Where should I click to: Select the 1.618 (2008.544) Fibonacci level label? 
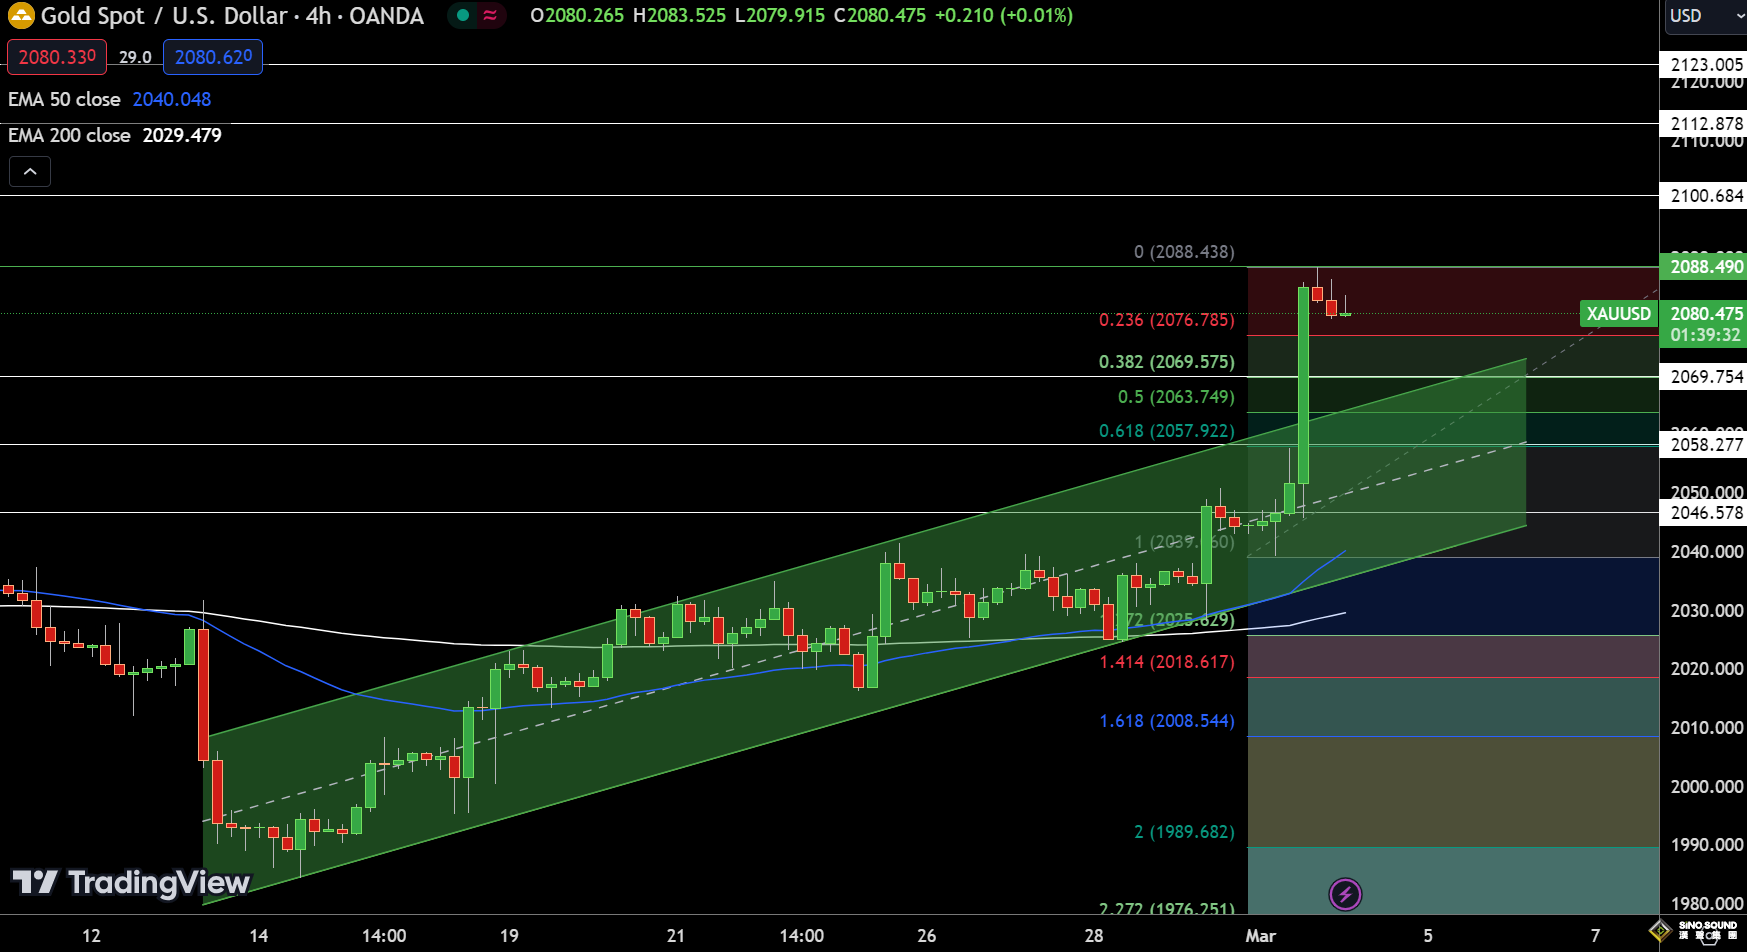pos(1166,721)
